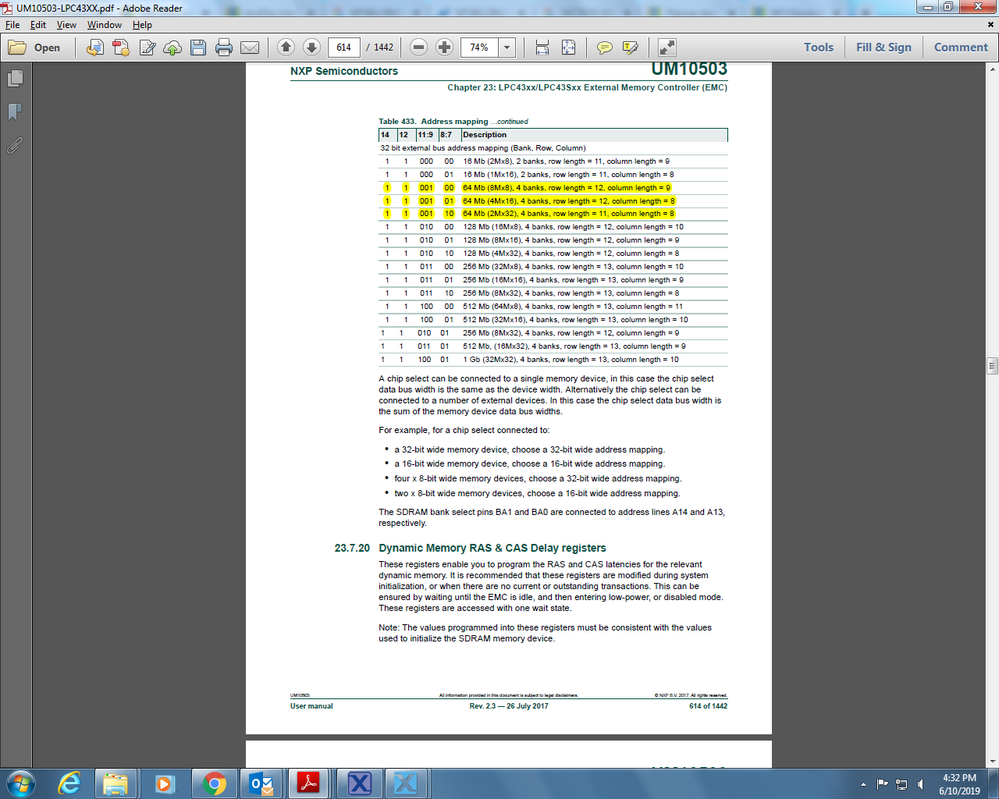The height and width of the screenshot is (799, 999).
Task: Click the zoom percentage field showing 74%
Action: click(479, 47)
